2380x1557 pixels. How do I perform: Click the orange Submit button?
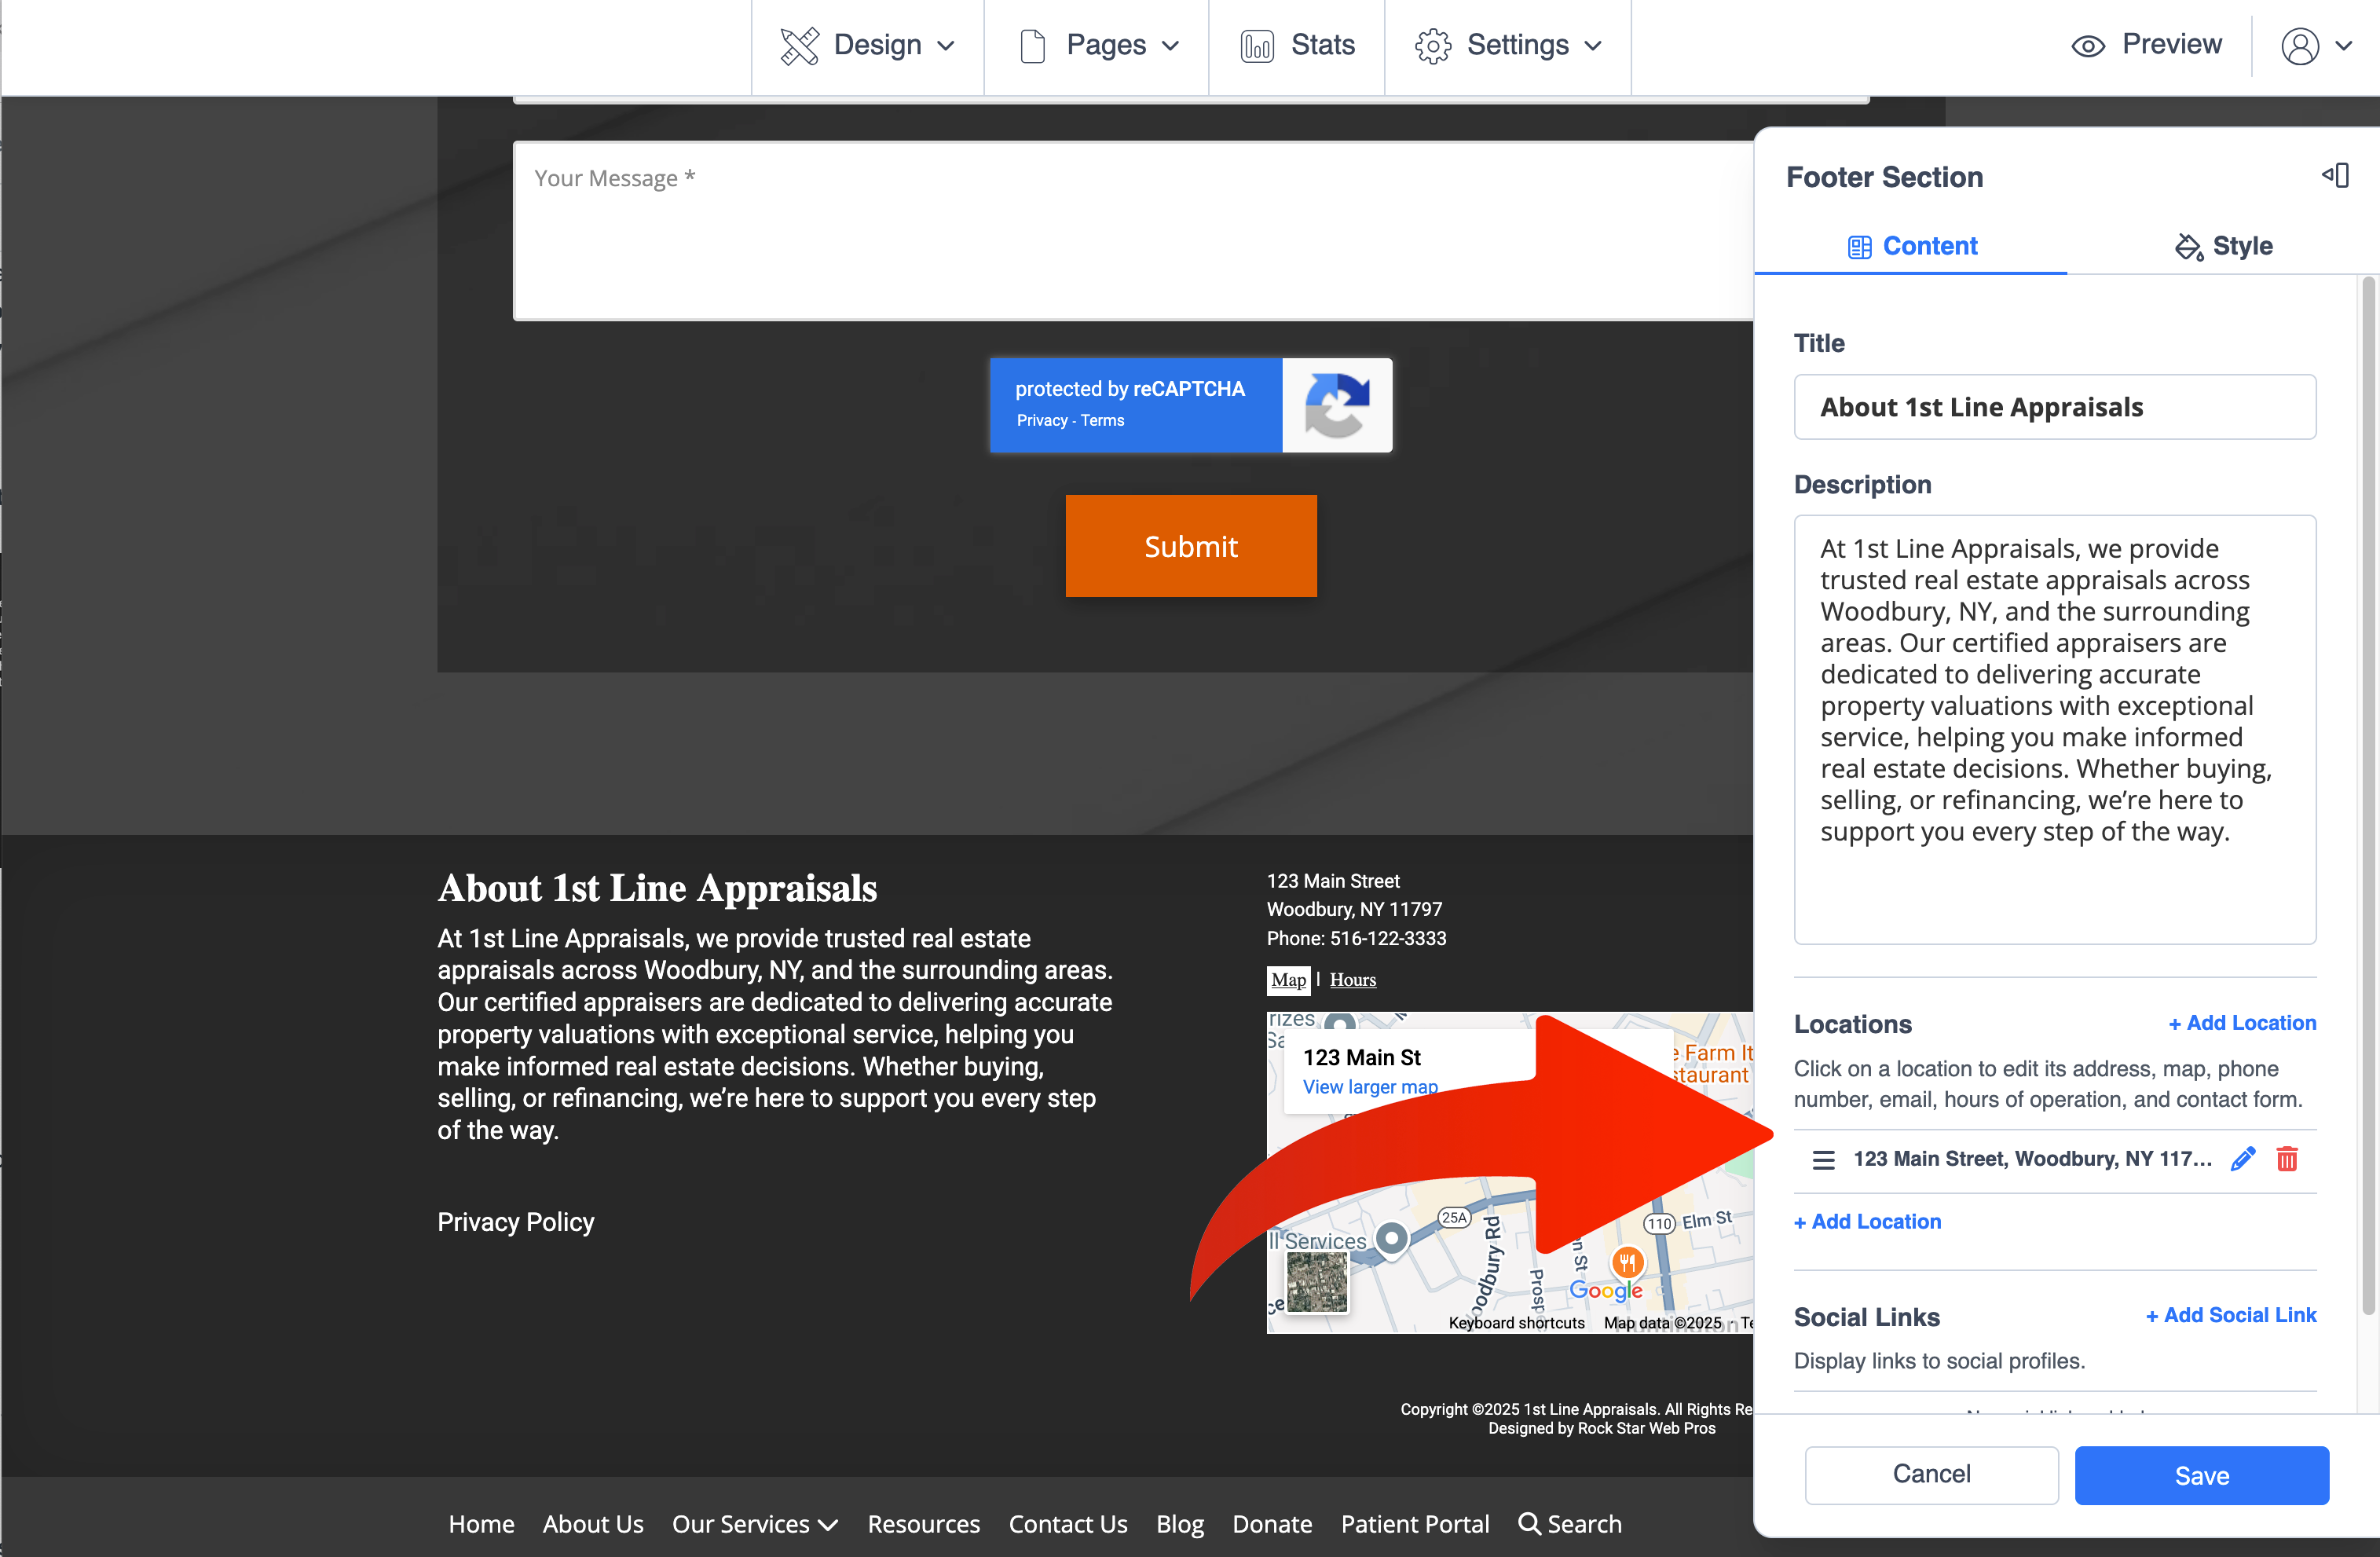tap(1191, 546)
